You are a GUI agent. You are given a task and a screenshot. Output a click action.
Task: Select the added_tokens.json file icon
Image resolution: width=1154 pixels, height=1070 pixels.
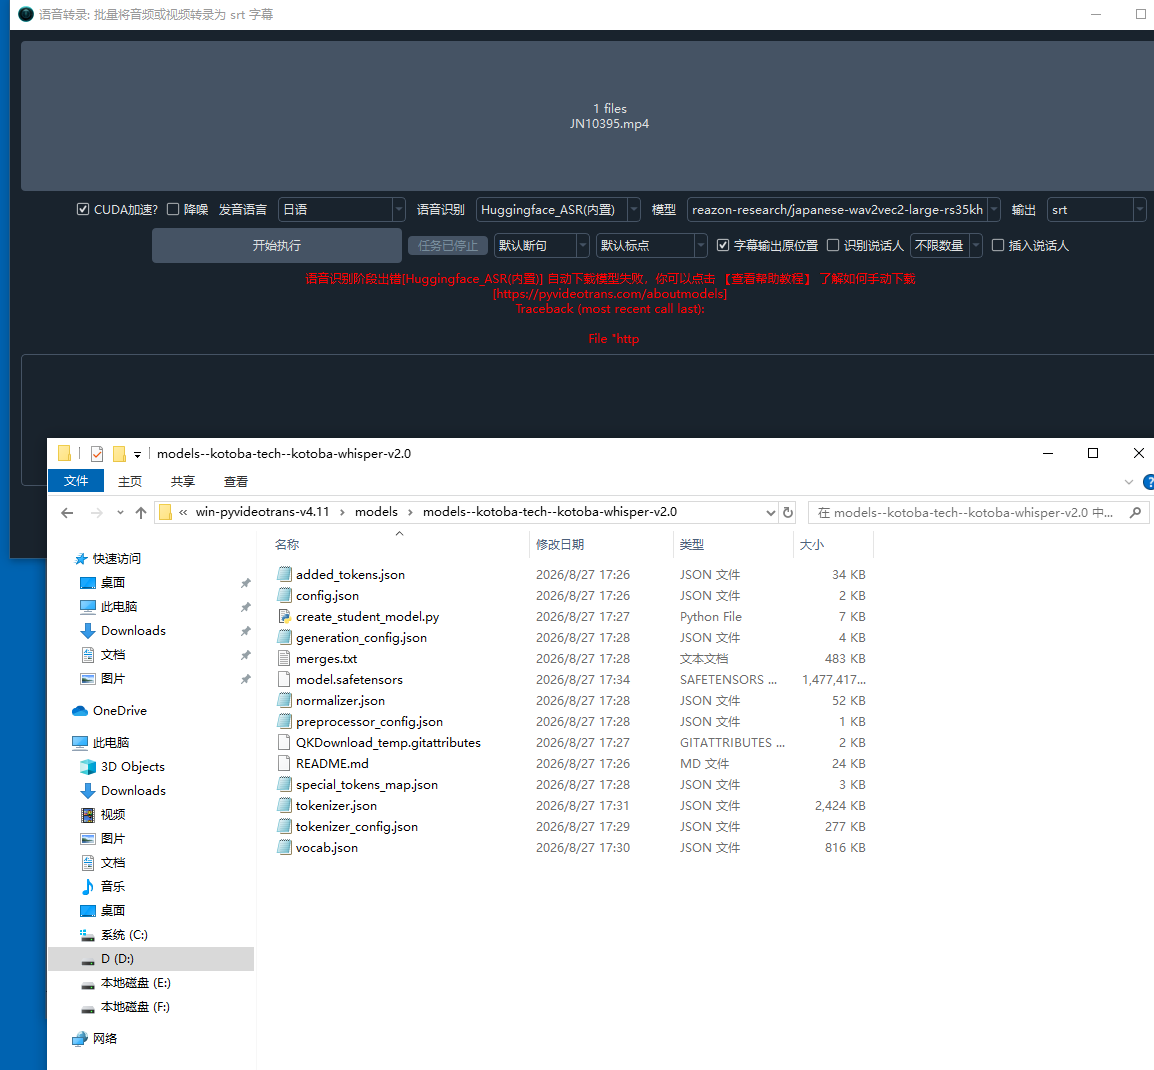tap(284, 574)
